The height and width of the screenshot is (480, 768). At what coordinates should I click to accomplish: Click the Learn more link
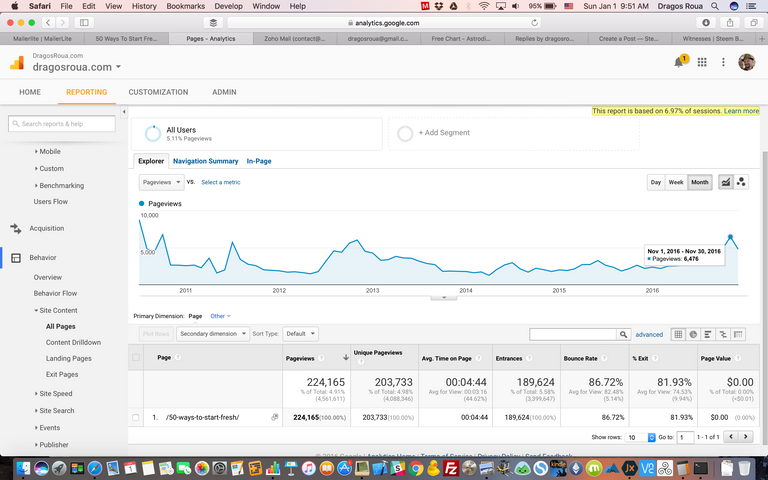741,111
